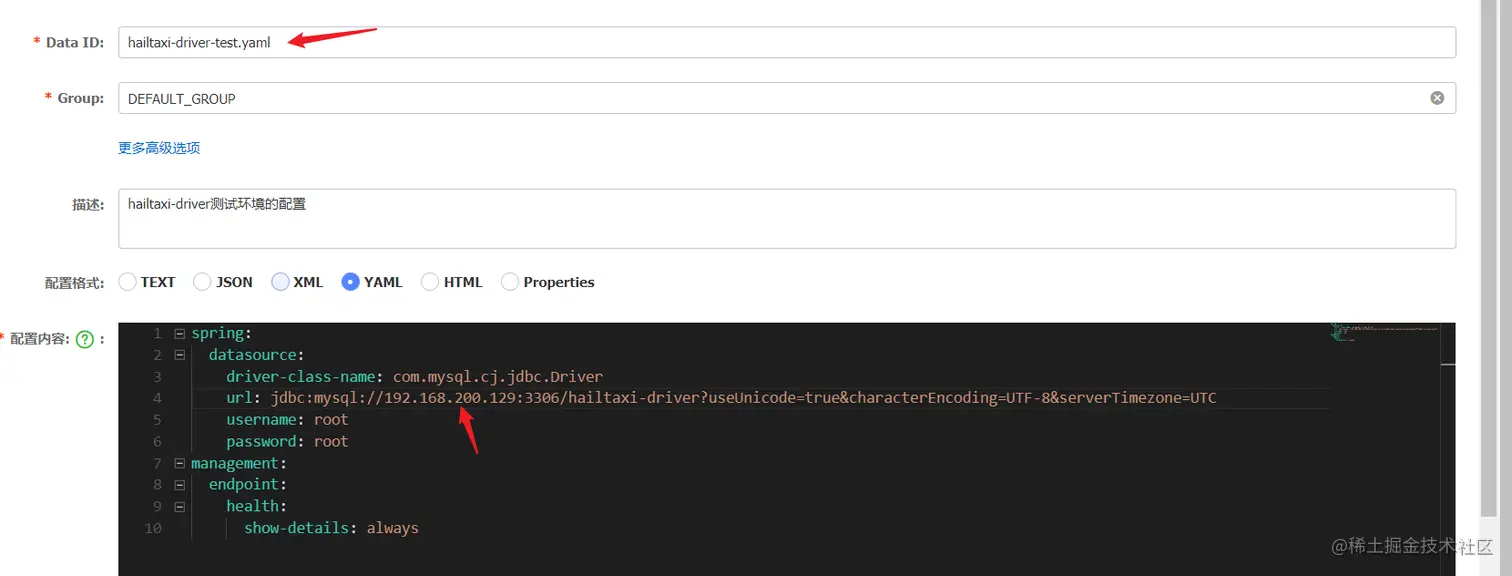
Task: Fold the health section in editor
Action: (179, 506)
